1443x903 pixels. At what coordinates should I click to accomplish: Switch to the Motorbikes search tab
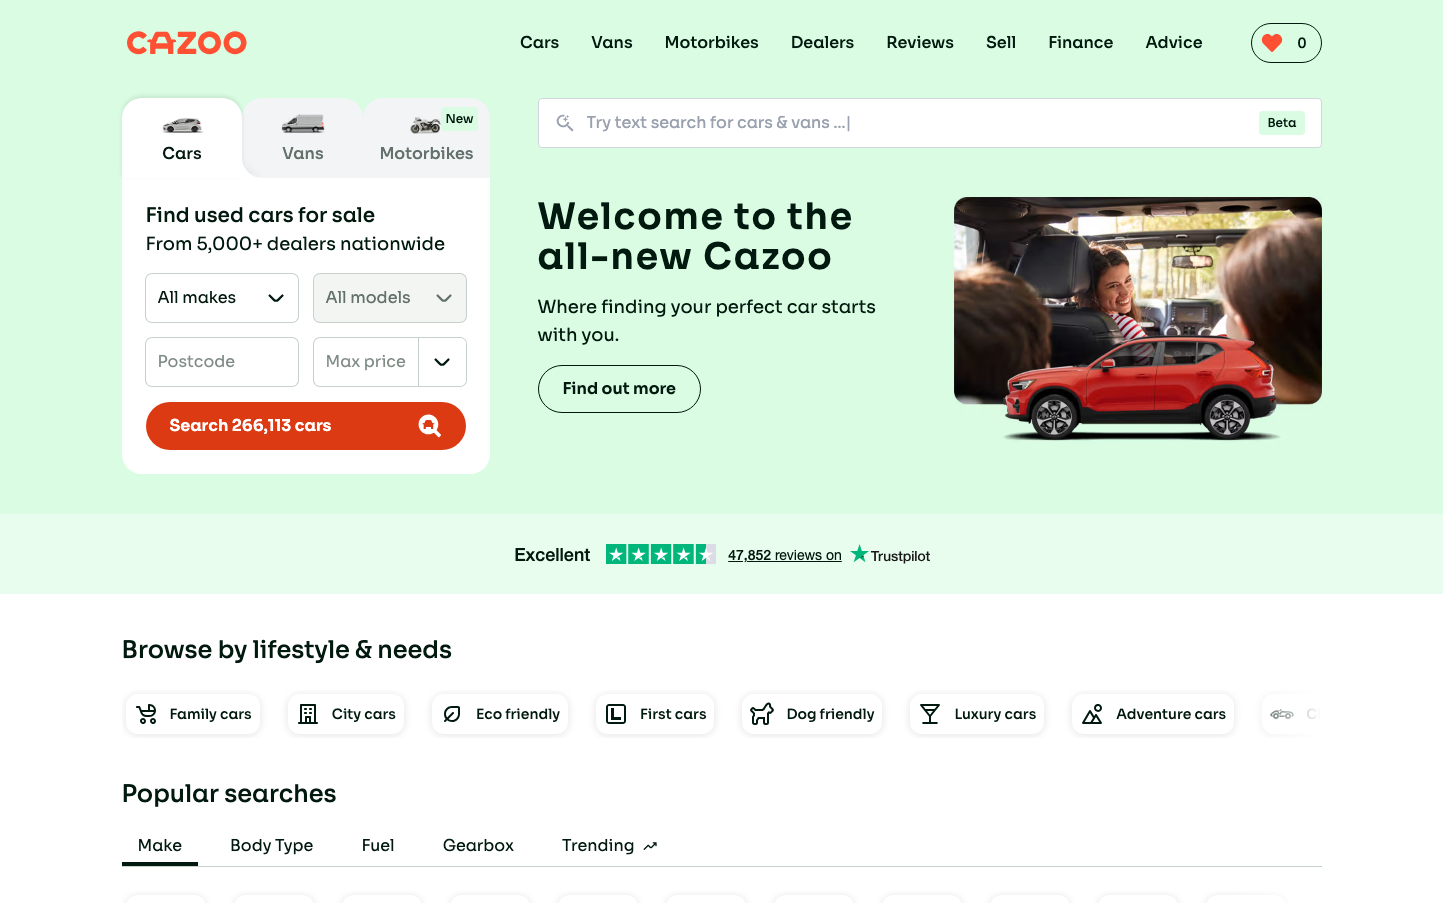[426, 138]
